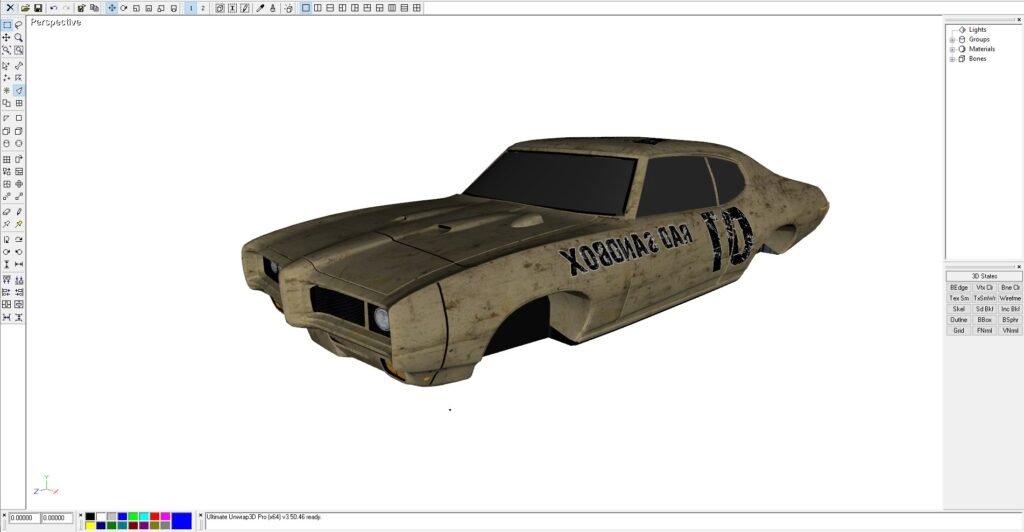Select the lasso selection tool
This screenshot has width=1024, height=532.
tap(19, 25)
